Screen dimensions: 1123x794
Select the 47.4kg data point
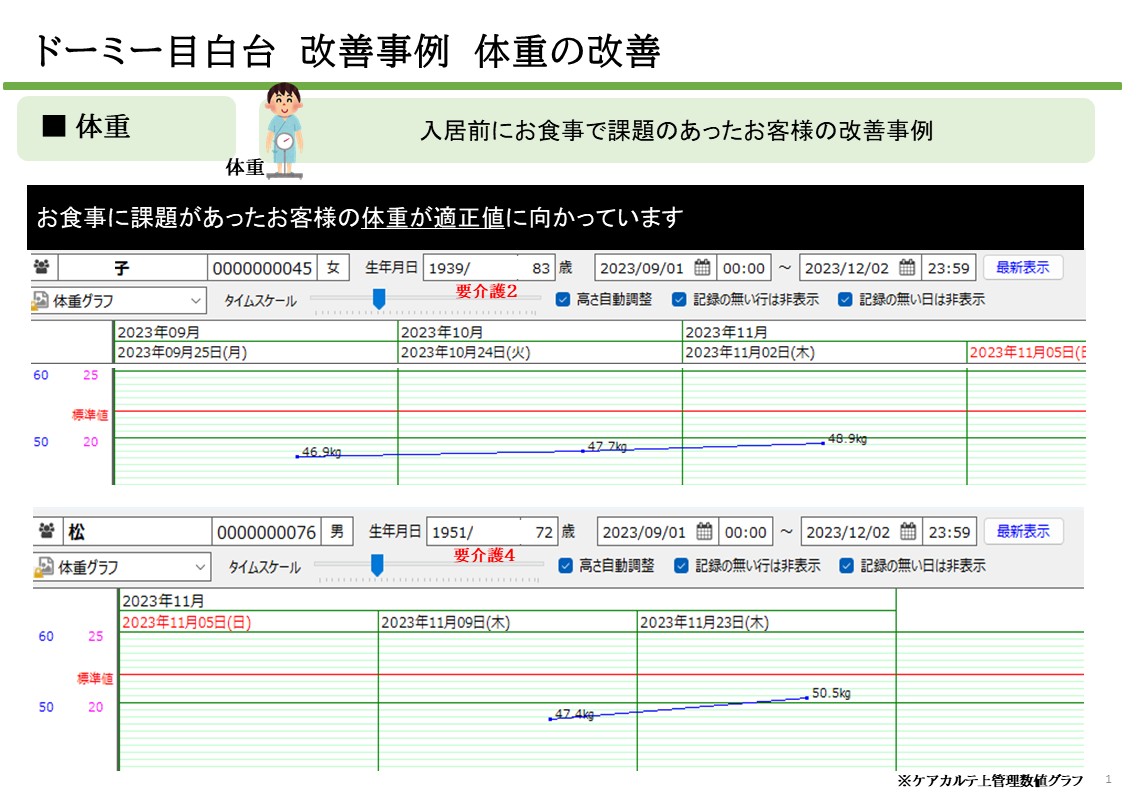point(550,719)
